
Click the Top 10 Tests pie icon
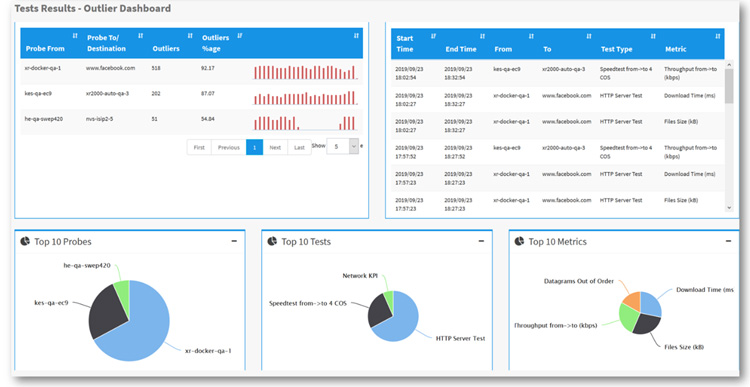[272, 242]
